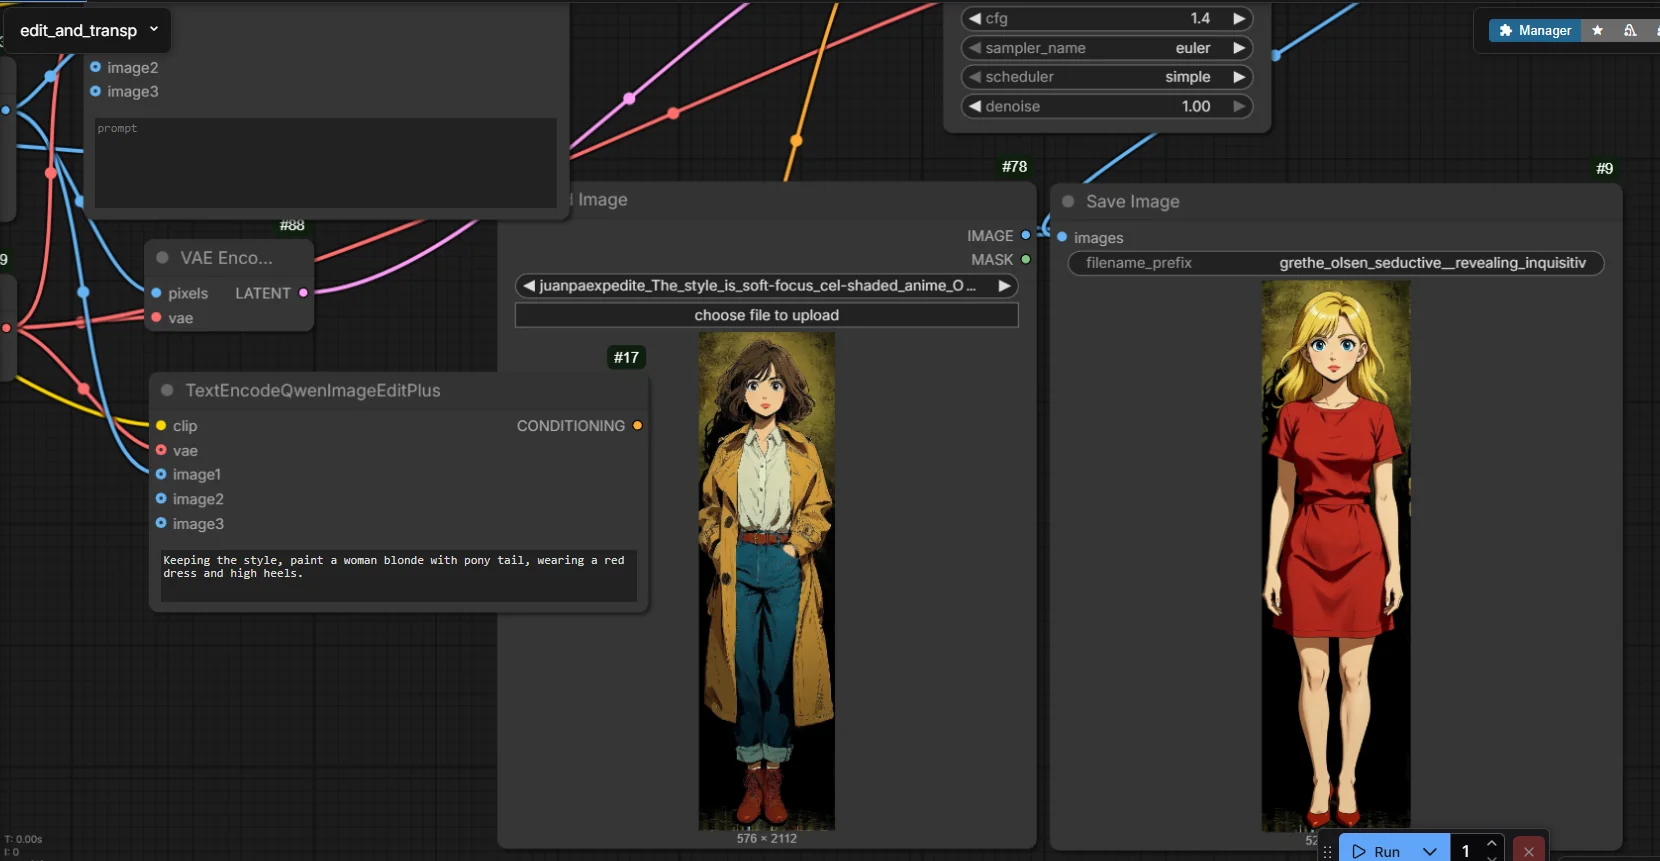Screen dimensions: 1660x861
Task: Click the vae input socket on VAE Encode
Action: [156, 317]
